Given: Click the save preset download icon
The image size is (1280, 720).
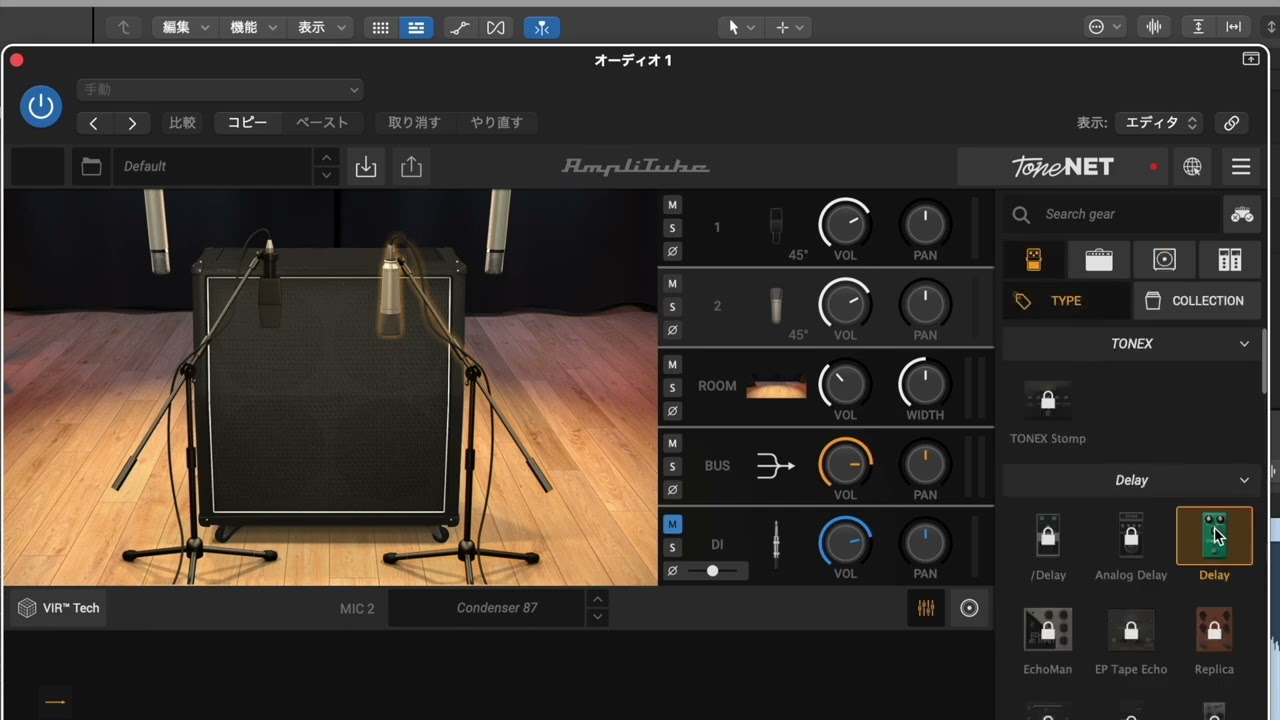Looking at the screenshot, I should (x=366, y=166).
